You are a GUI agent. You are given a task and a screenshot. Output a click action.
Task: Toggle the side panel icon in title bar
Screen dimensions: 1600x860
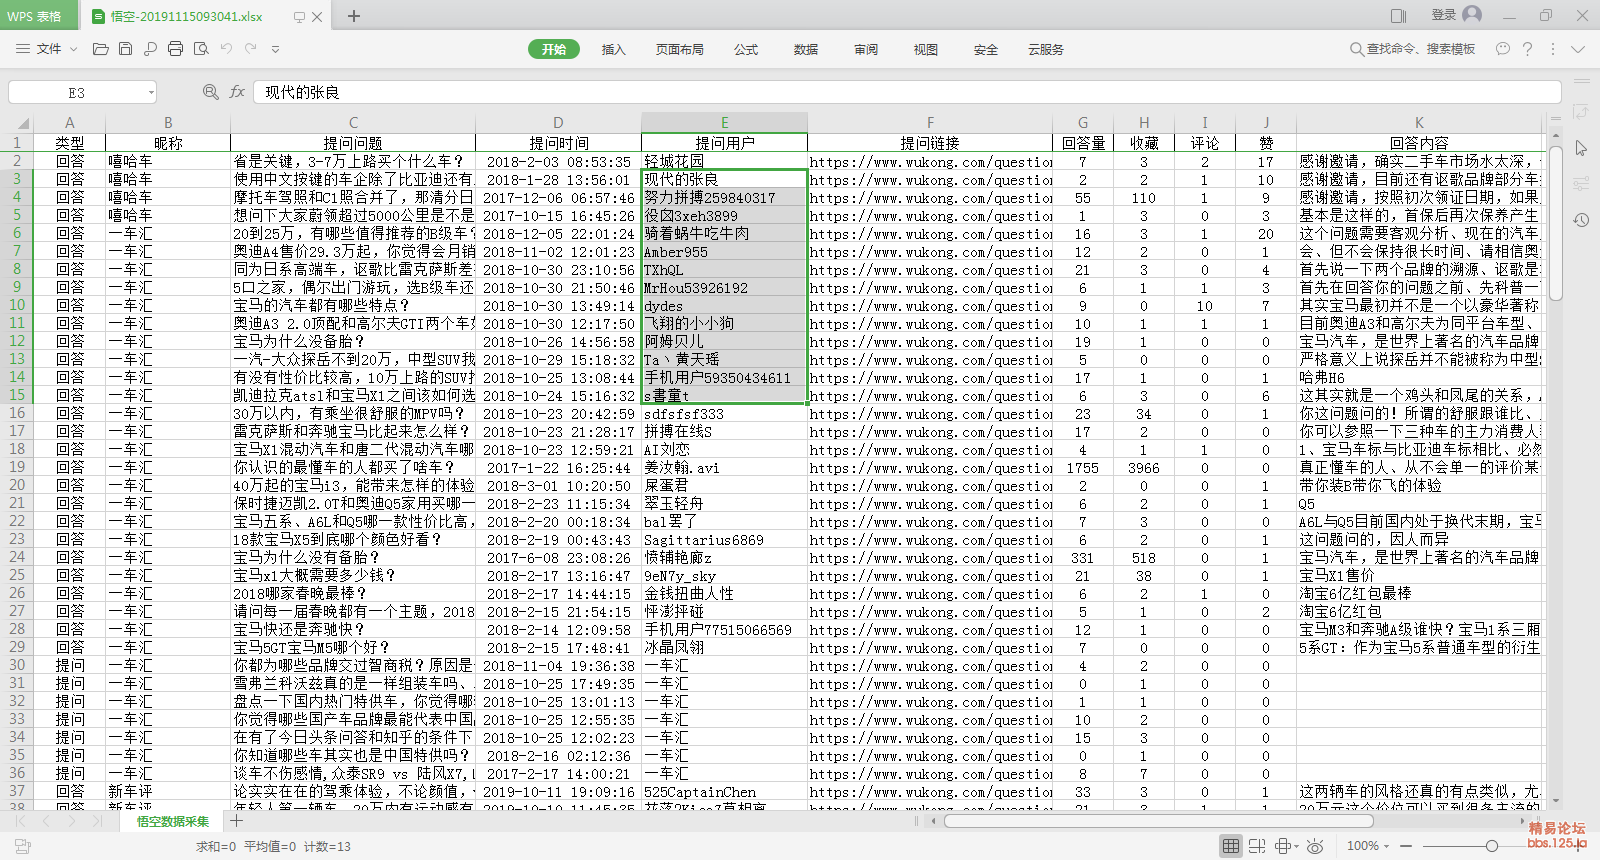pyautogui.click(x=1398, y=15)
